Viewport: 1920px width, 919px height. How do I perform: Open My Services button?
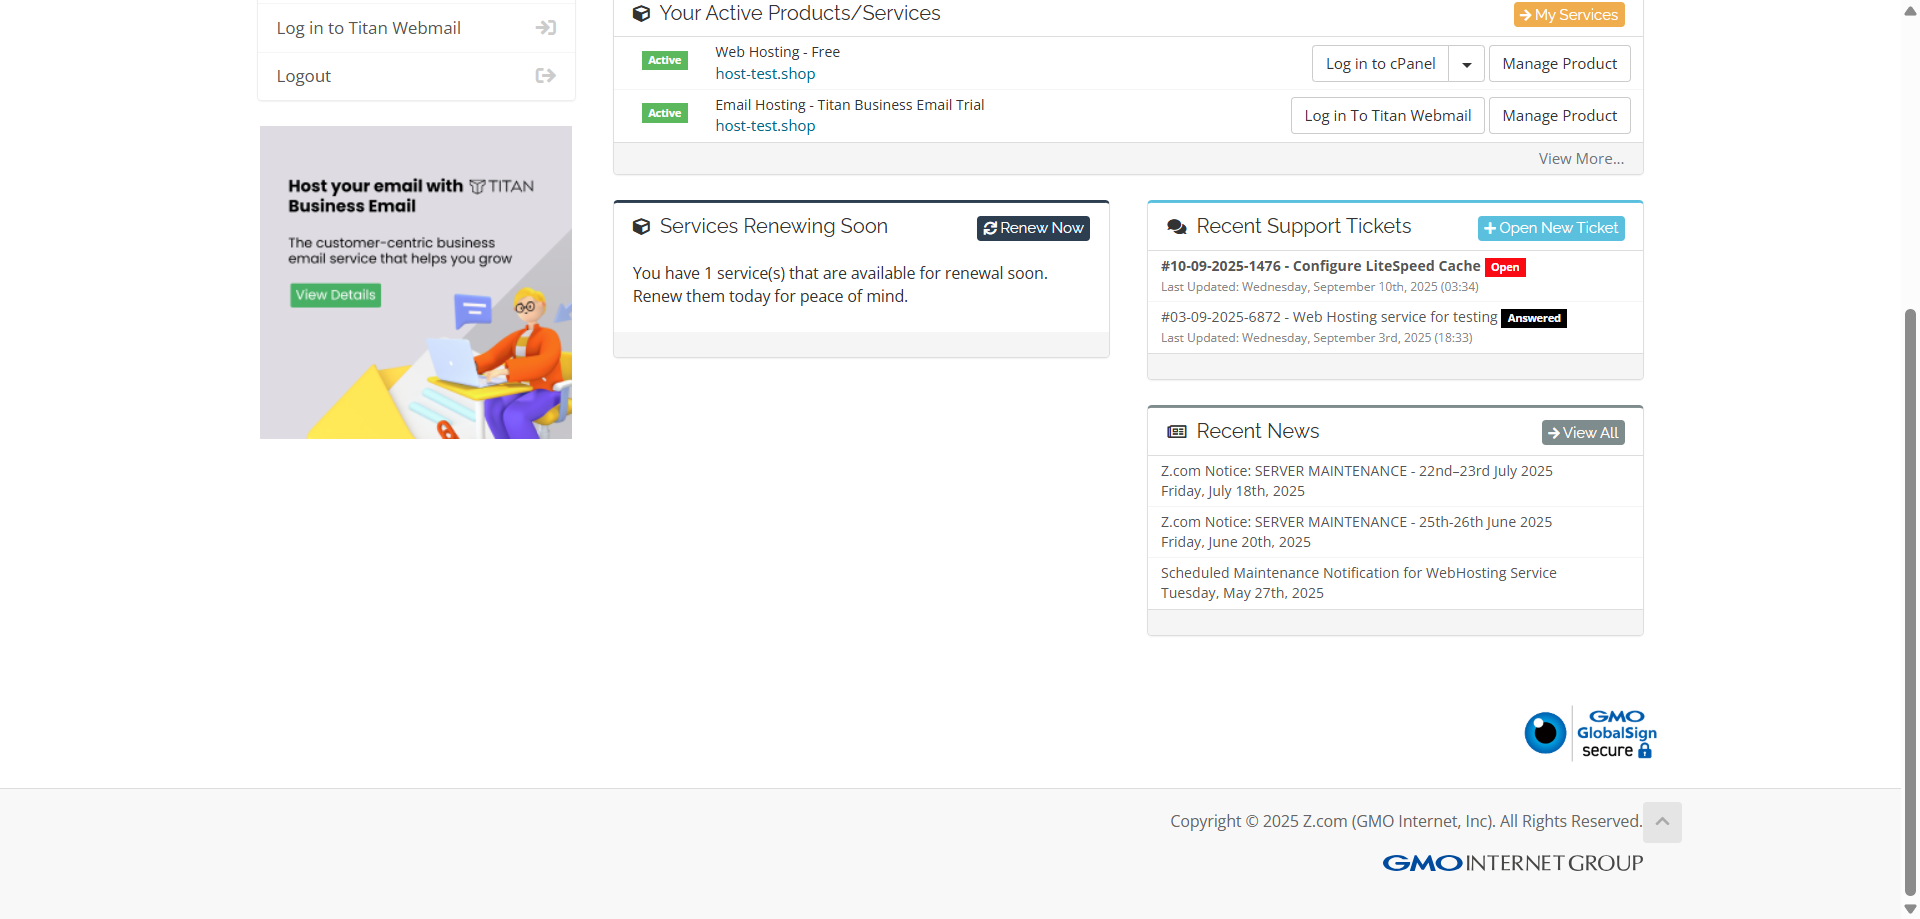[1569, 15]
